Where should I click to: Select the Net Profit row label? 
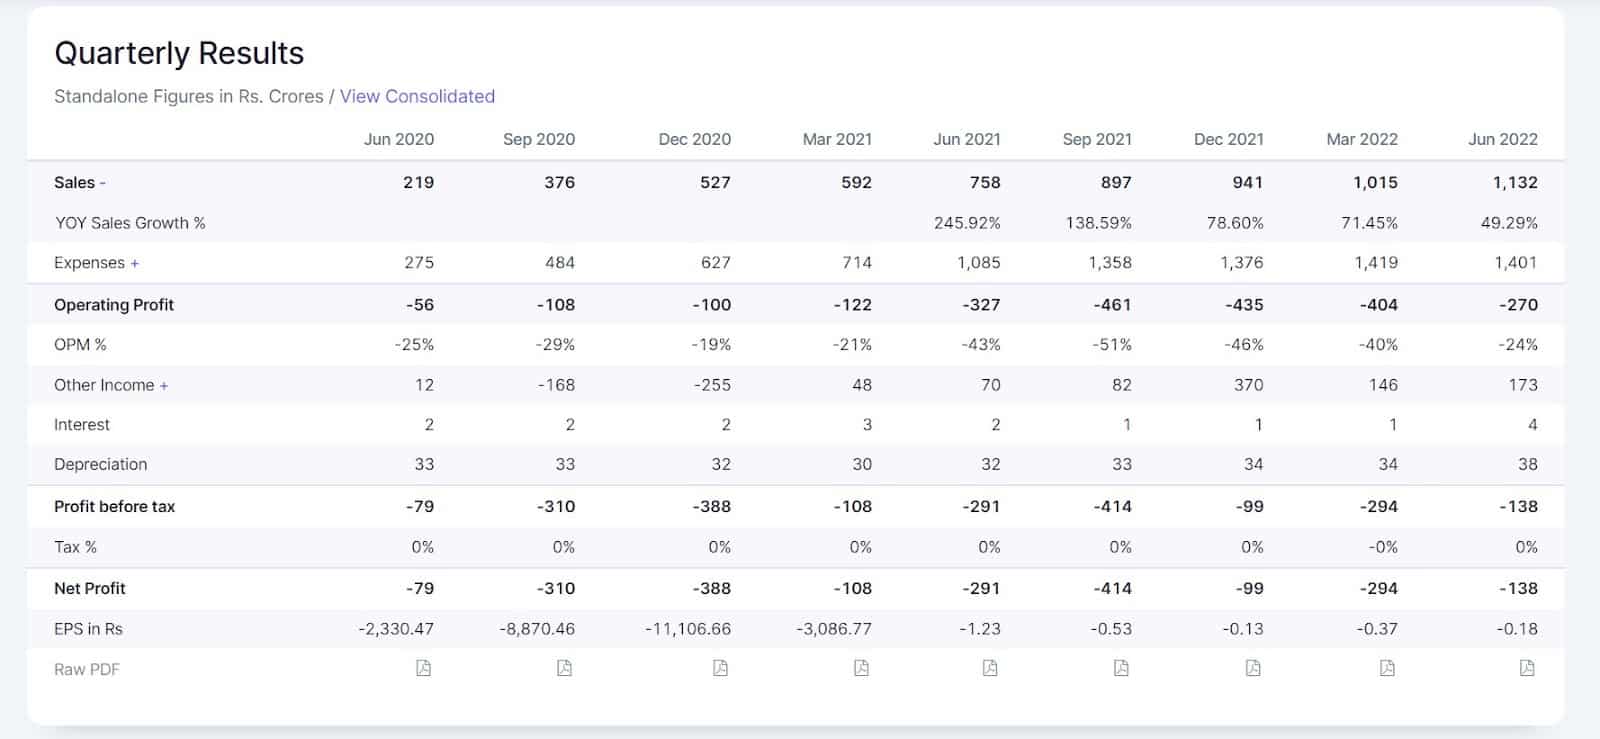90,589
